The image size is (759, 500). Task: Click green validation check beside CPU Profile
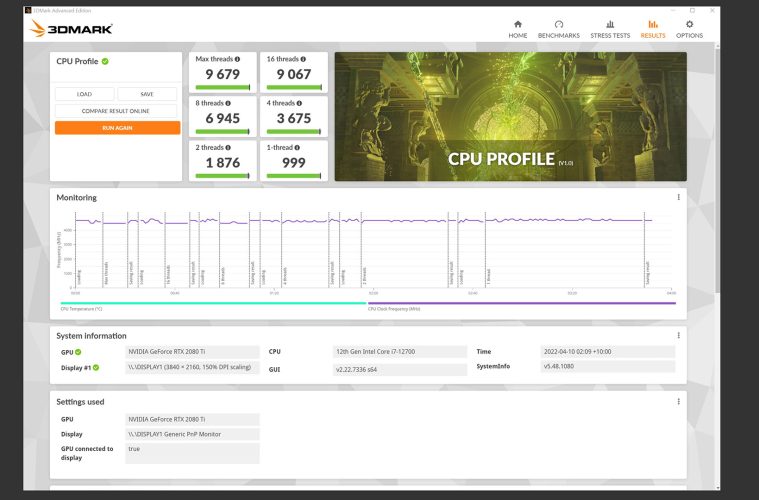coord(105,61)
